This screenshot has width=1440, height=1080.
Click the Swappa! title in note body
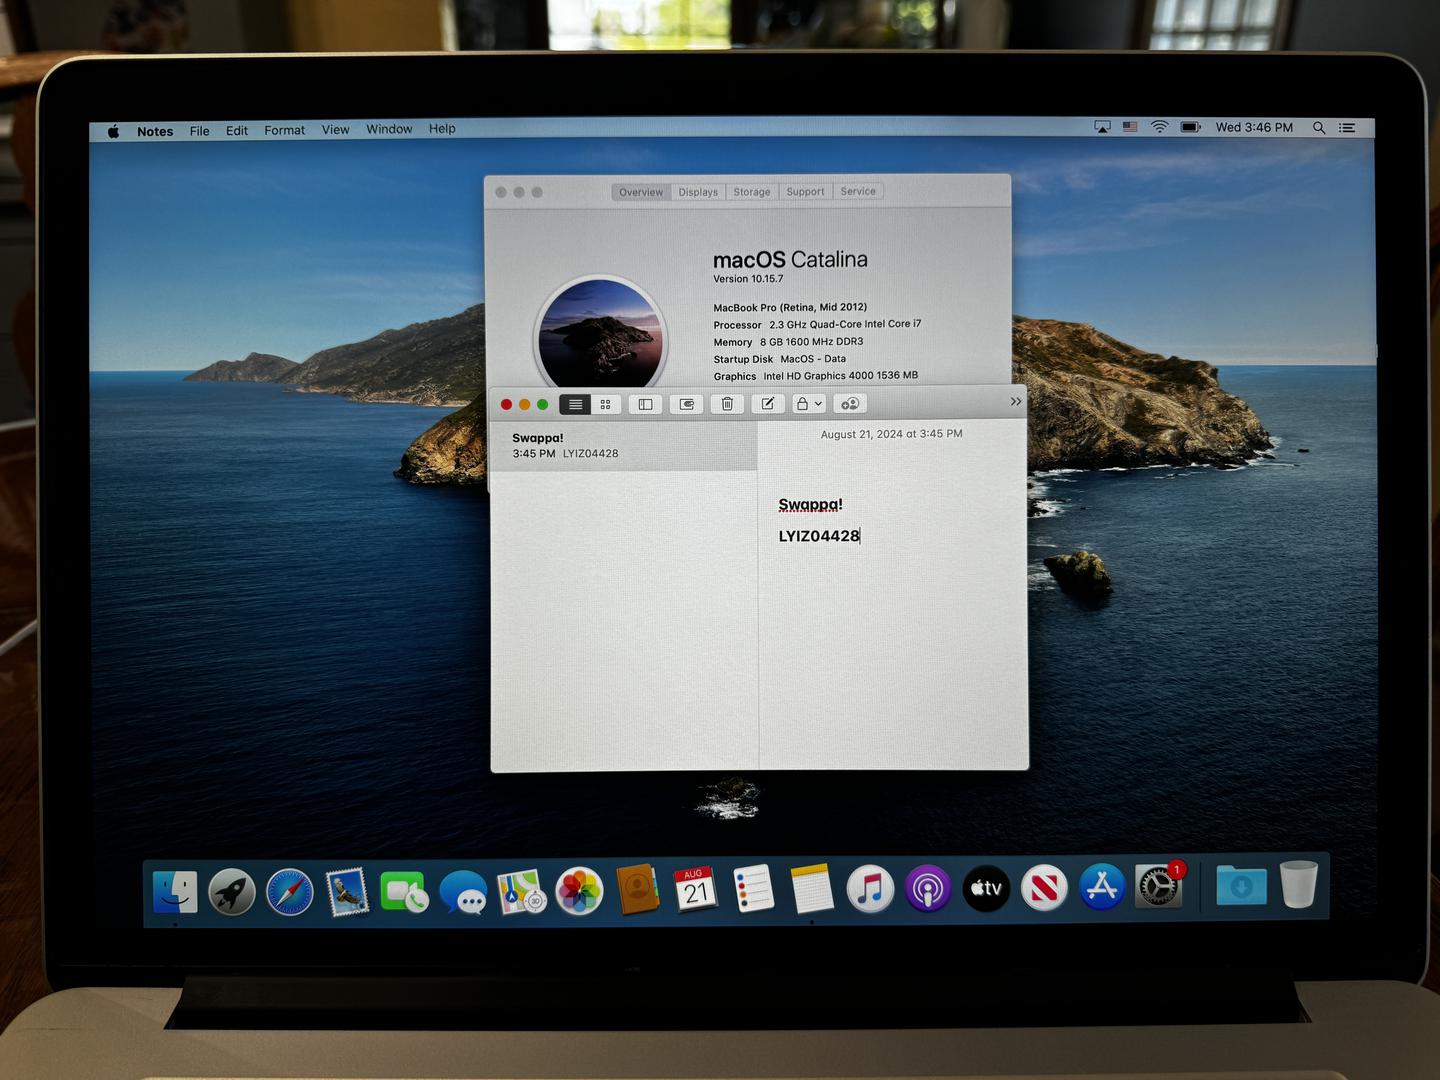[x=810, y=504]
